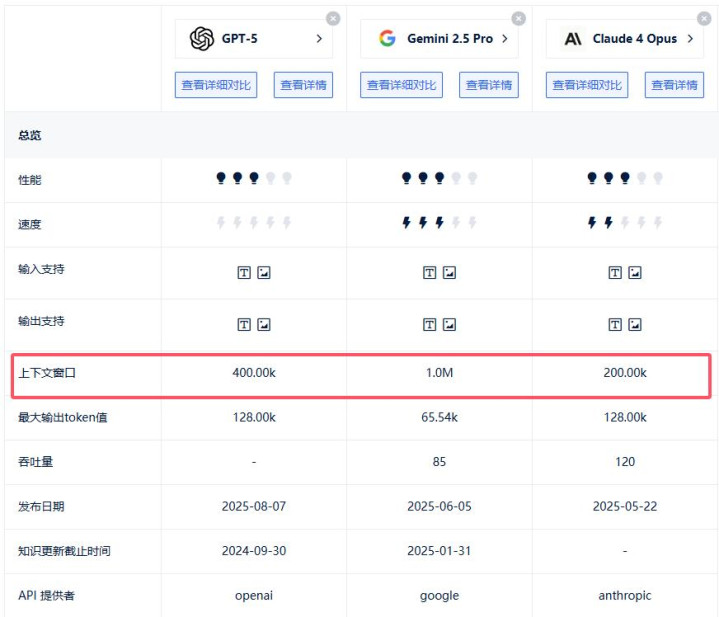719x617 pixels.
Task: Click the 吞吐量 row label
Action: (x=35, y=462)
